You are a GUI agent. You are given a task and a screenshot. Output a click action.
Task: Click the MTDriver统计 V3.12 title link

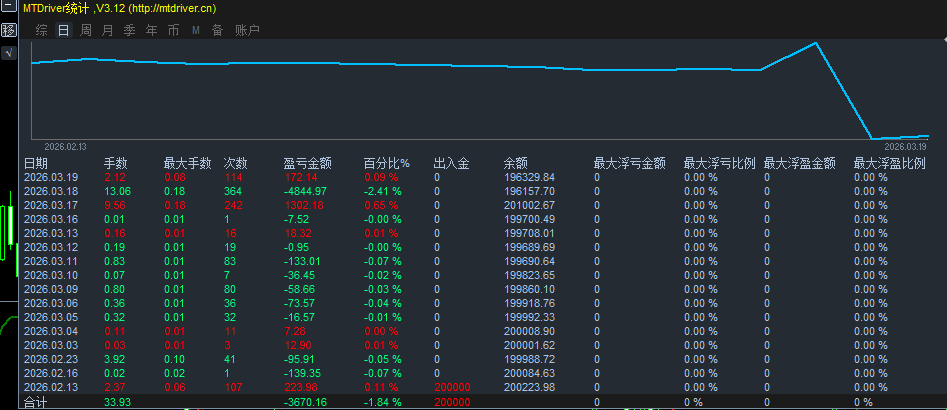119,8
